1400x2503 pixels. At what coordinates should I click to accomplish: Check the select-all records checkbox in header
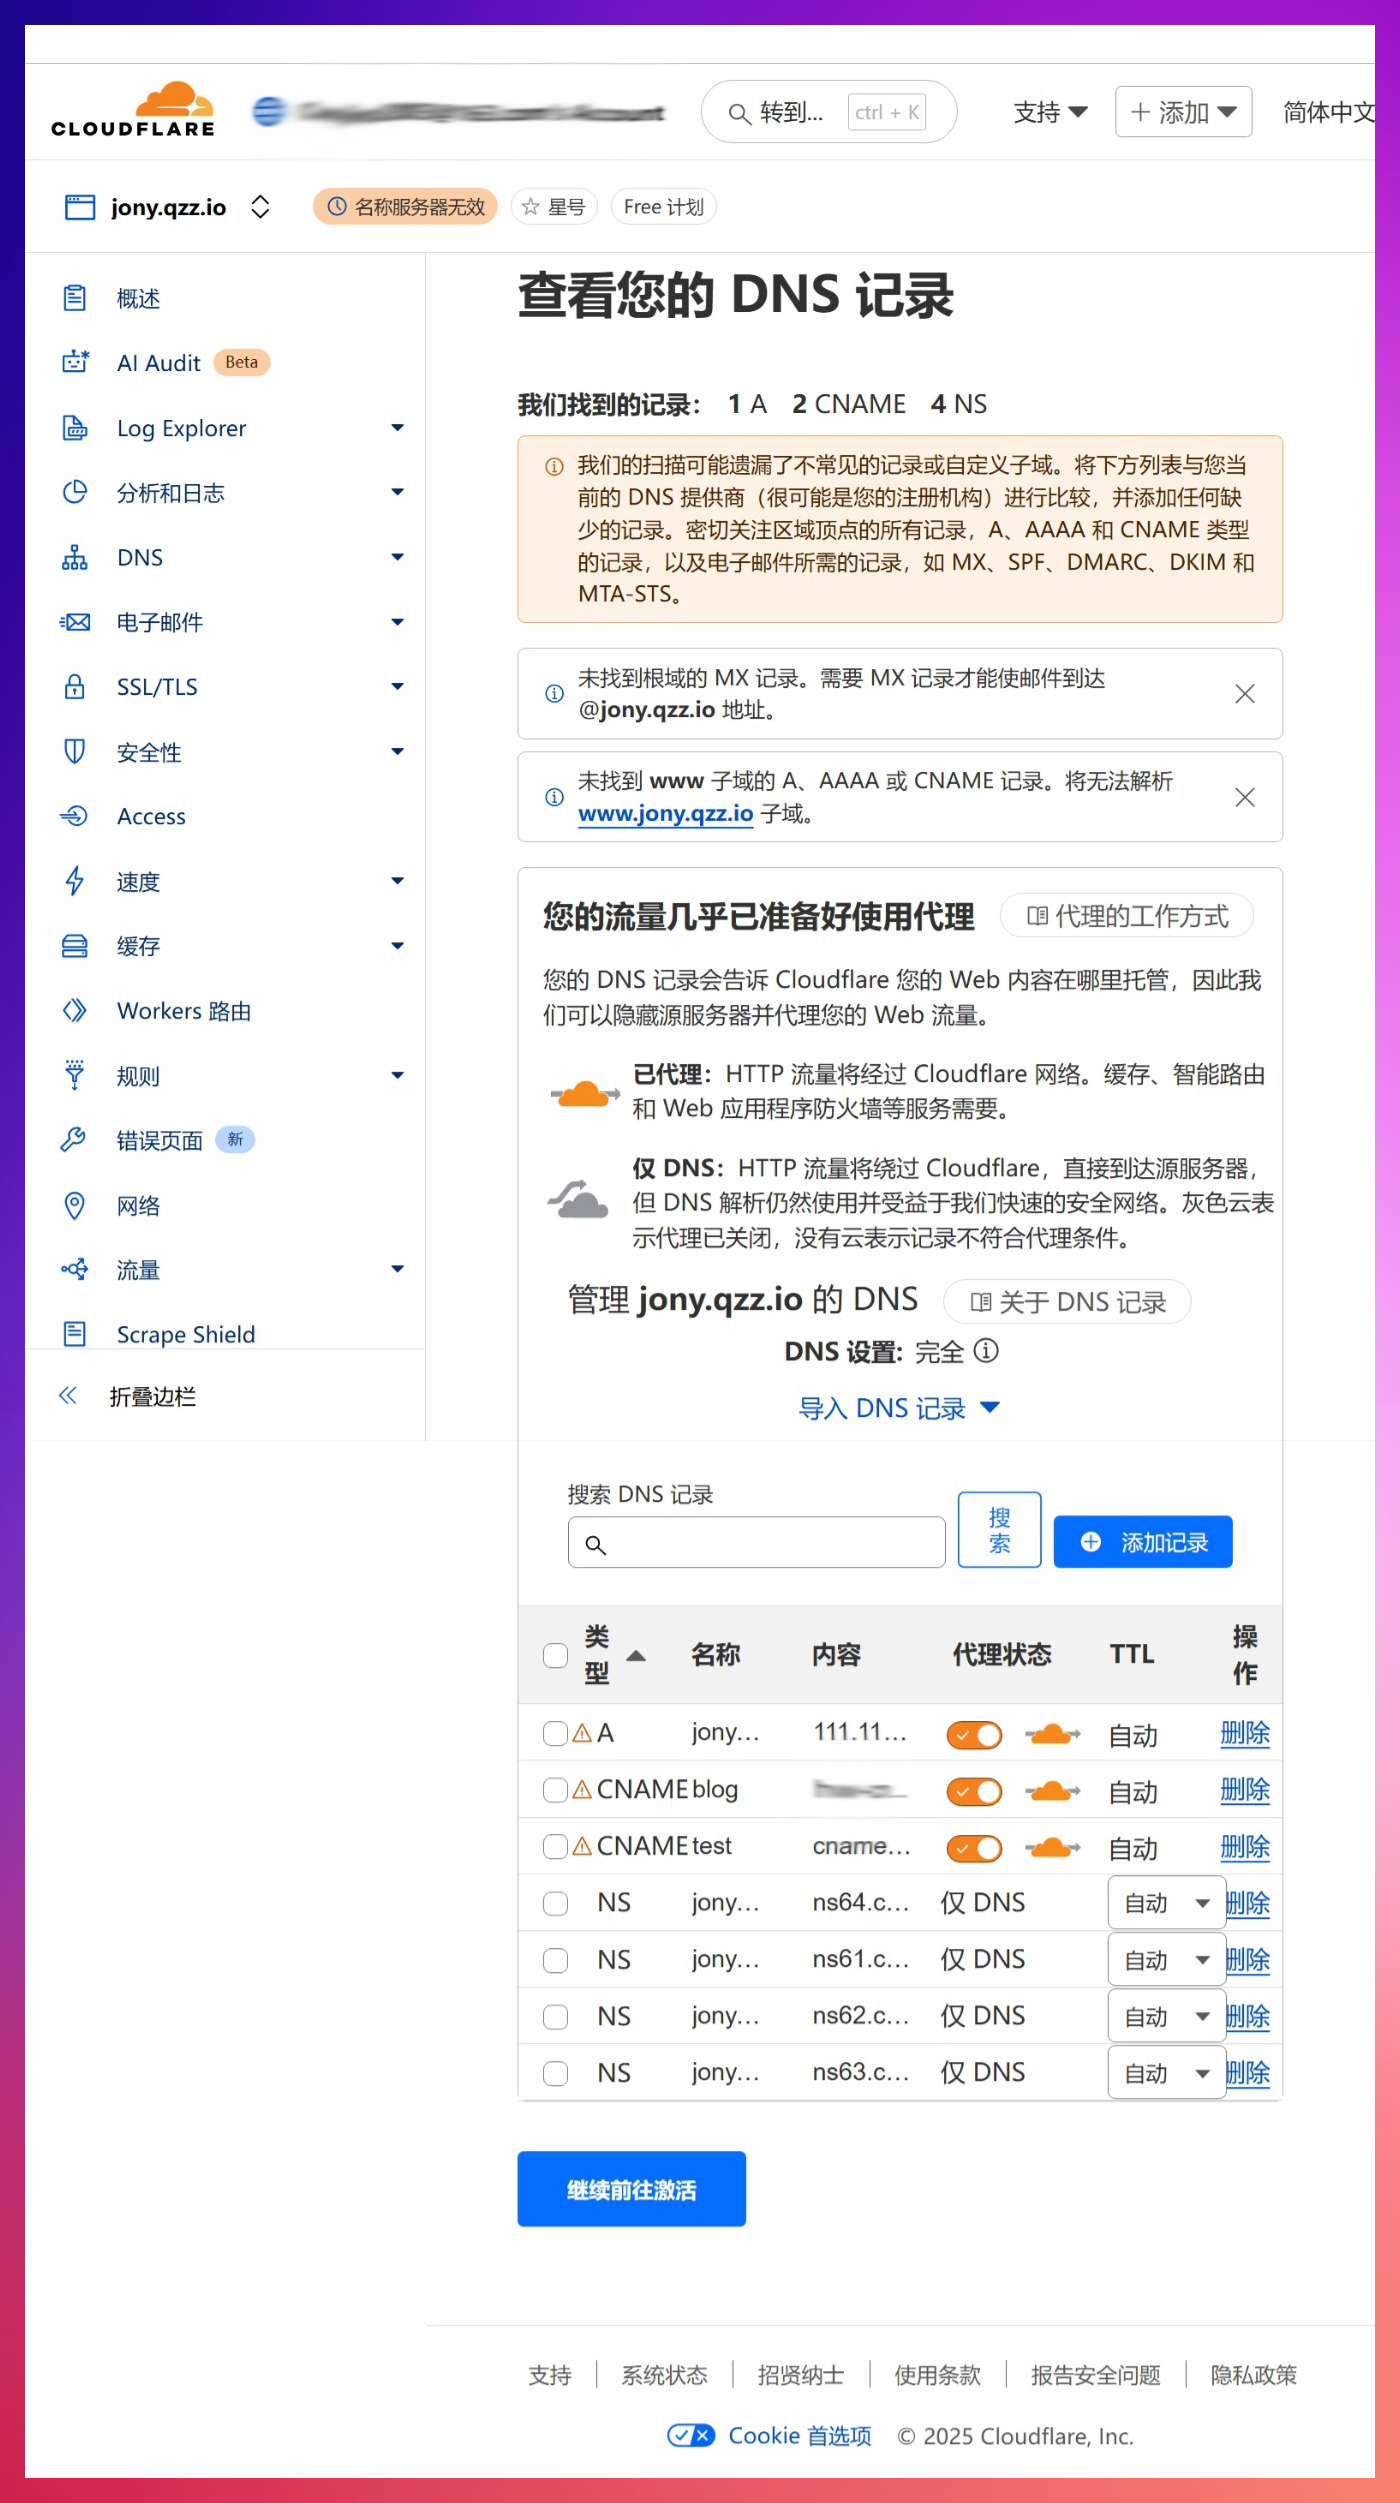pyautogui.click(x=555, y=1655)
